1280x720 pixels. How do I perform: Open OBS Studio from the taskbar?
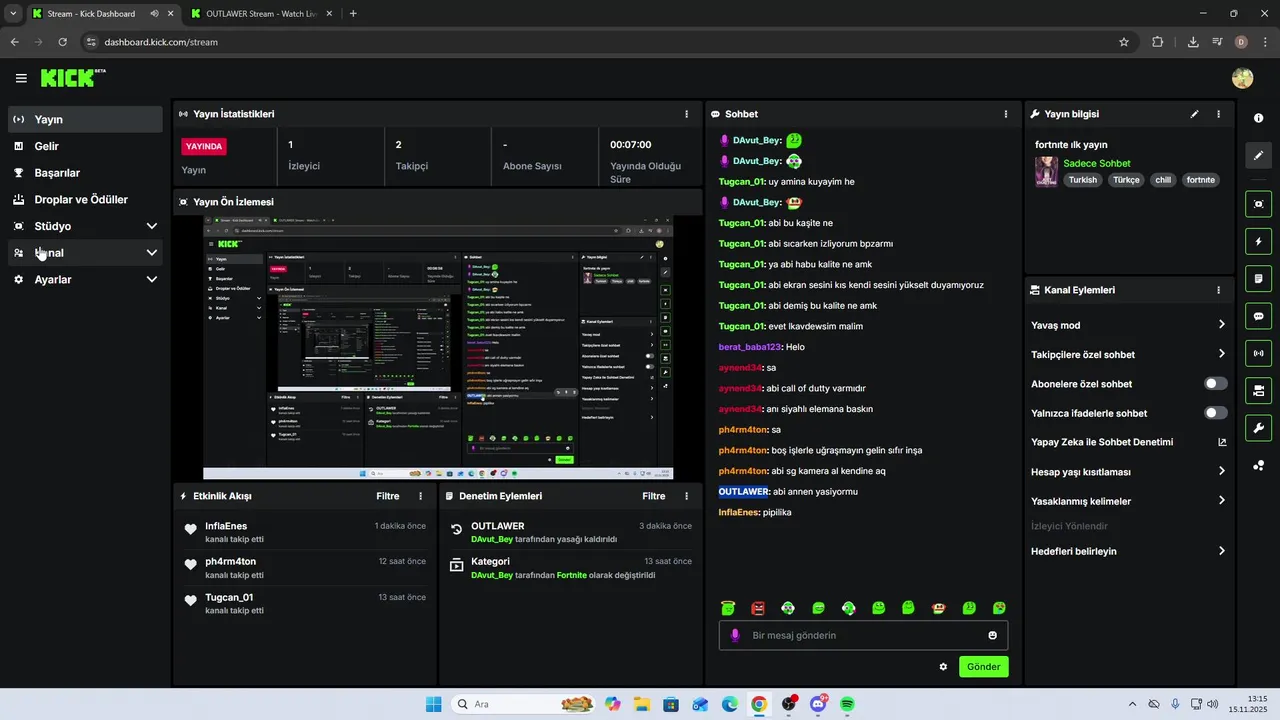coord(789,704)
